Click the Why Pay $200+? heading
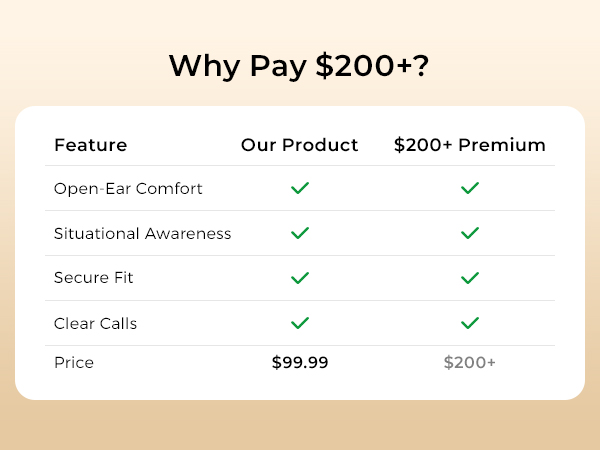The image size is (600, 450). pyautogui.click(x=299, y=66)
